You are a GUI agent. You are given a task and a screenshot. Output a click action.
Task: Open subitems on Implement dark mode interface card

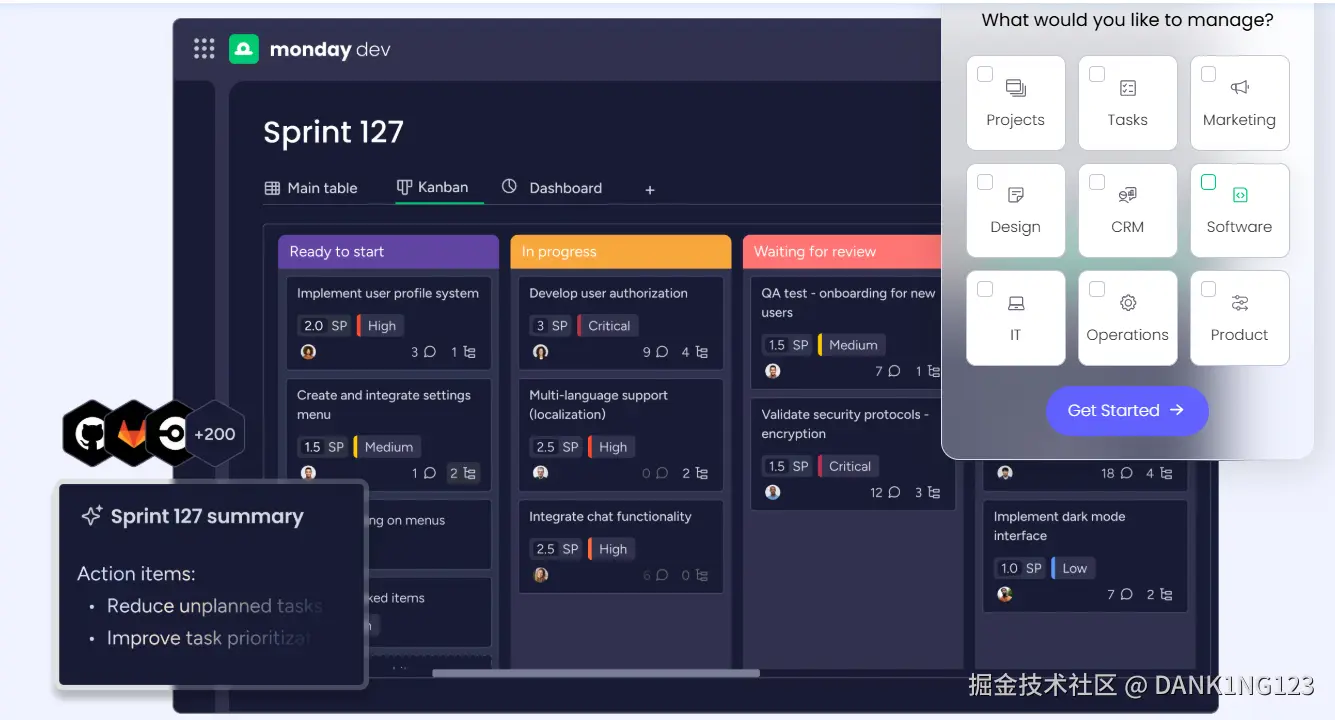pyautogui.click(x=1160, y=594)
